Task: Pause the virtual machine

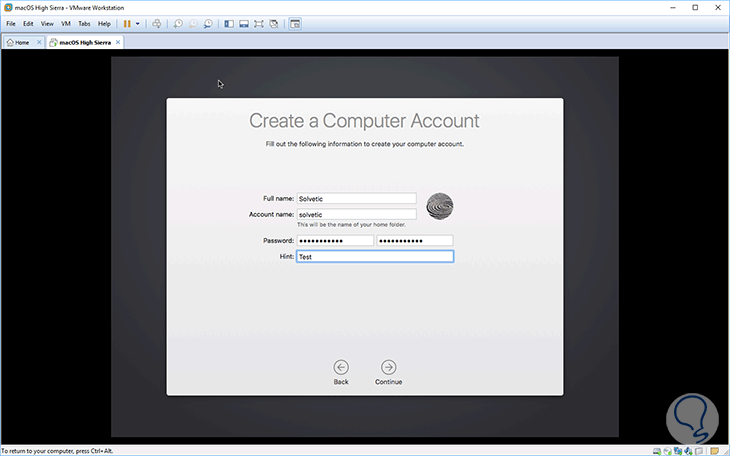Action: (x=127, y=24)
